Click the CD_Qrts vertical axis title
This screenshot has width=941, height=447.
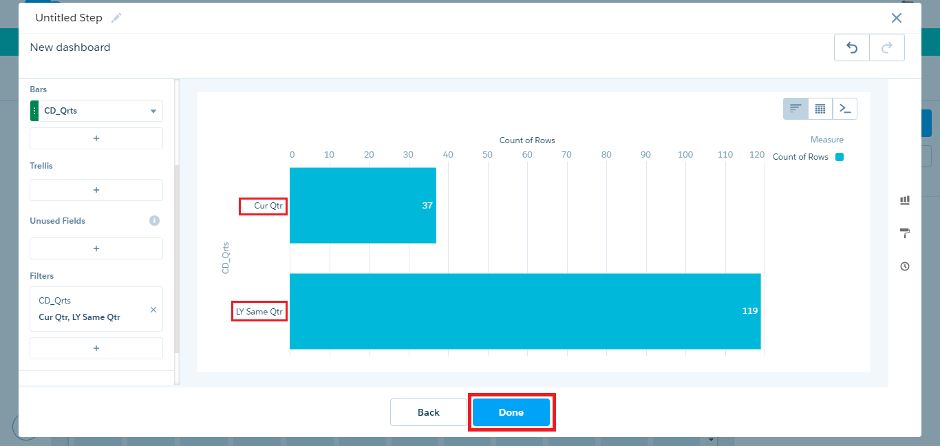pyautogui.click(x=226, y=258)
